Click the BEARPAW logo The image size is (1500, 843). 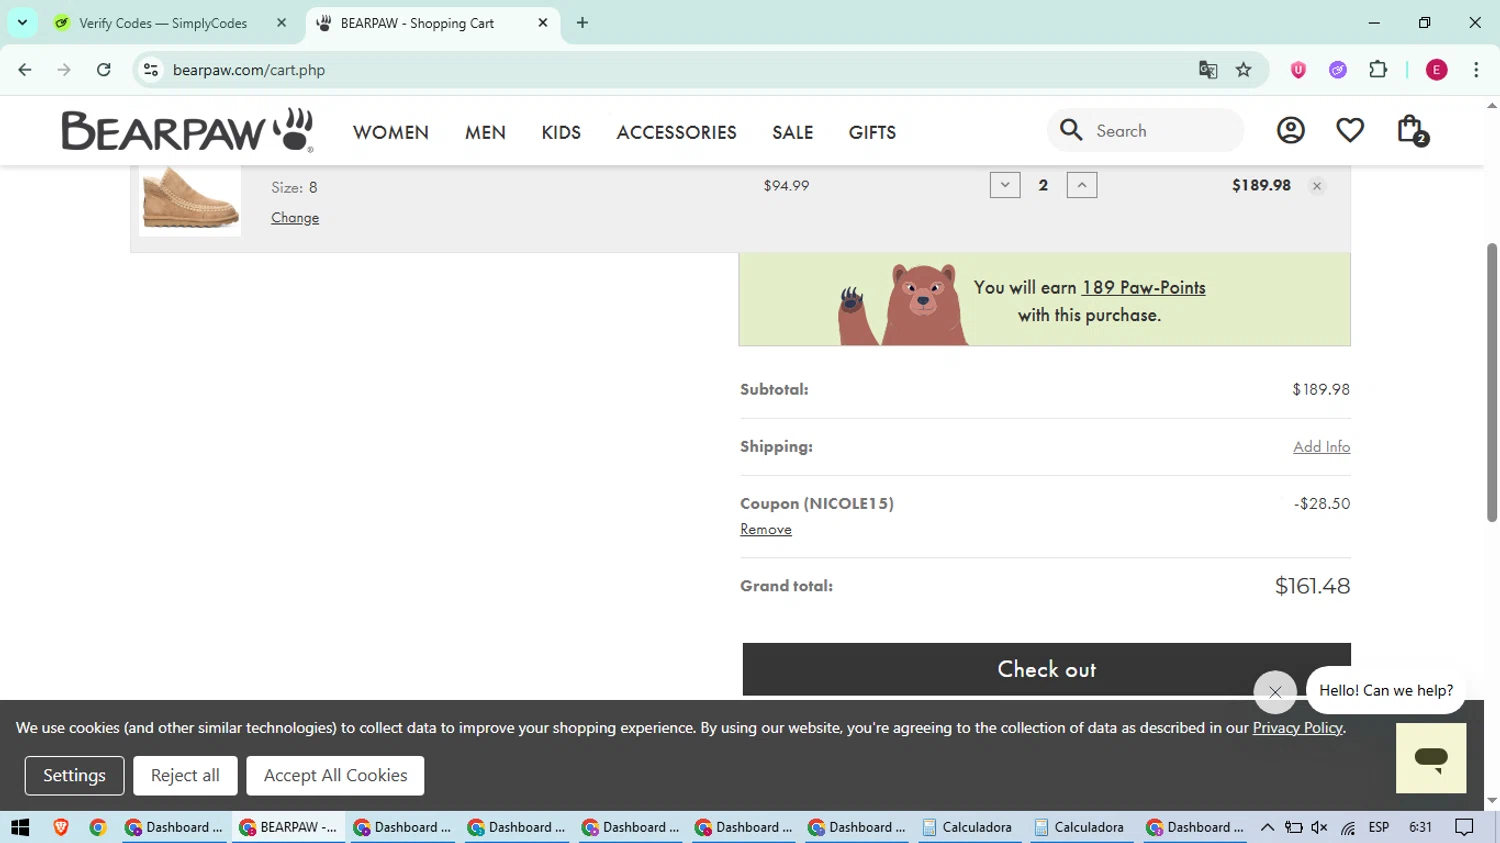tap(188, 130)
